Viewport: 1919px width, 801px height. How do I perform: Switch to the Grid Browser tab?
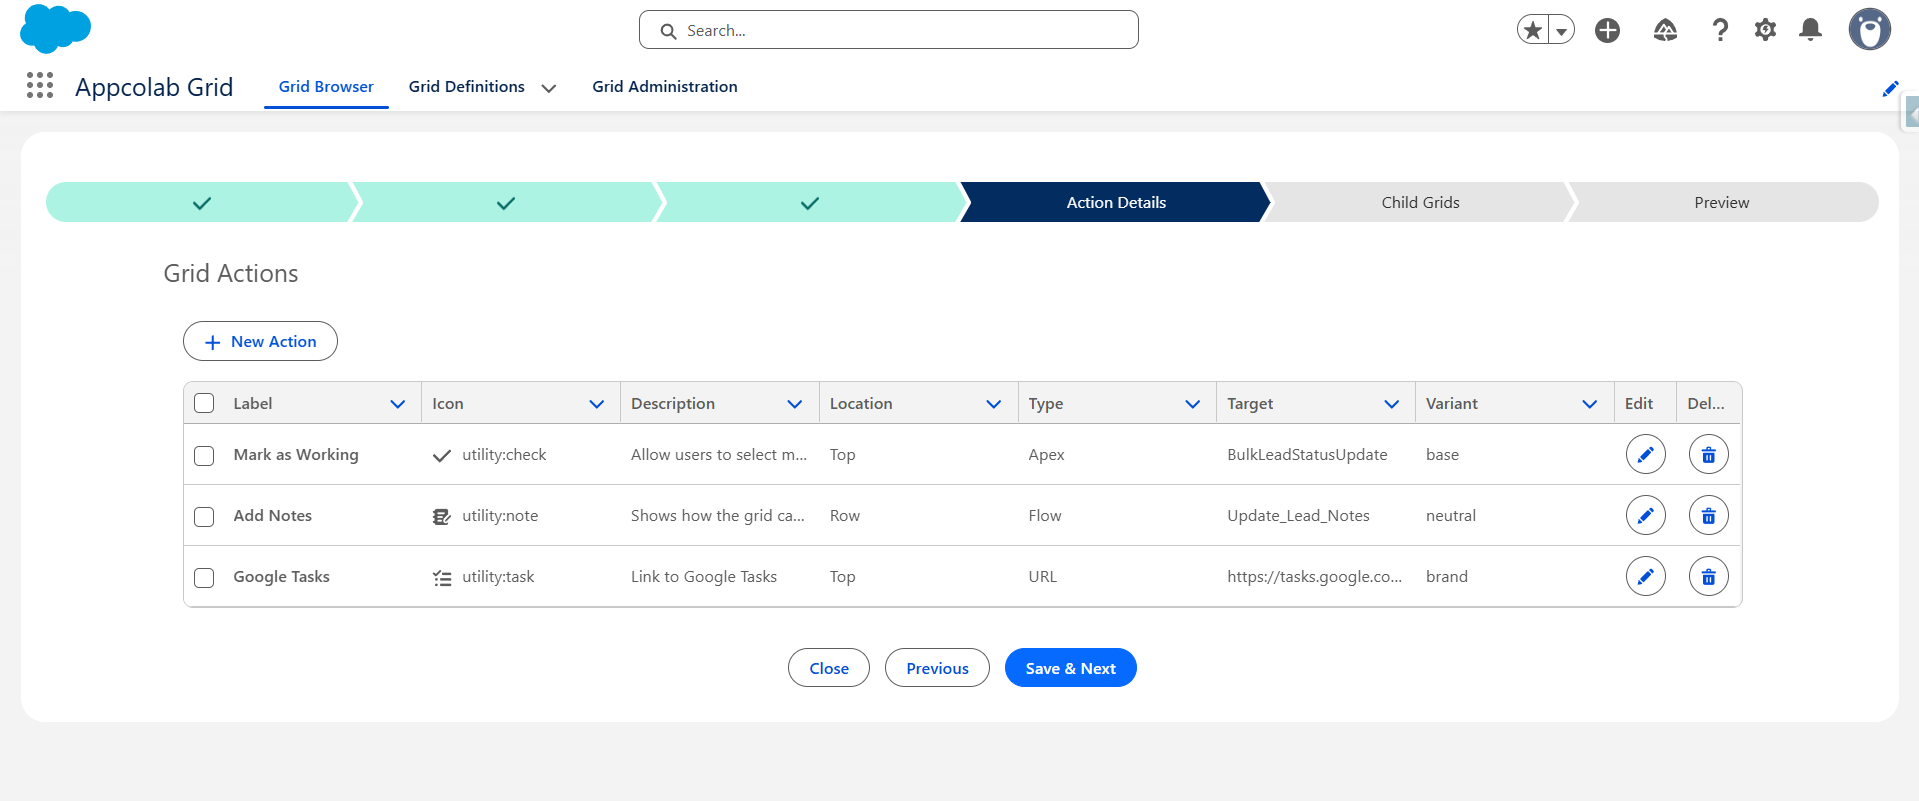pyautogui.click(x=326, y=87)
